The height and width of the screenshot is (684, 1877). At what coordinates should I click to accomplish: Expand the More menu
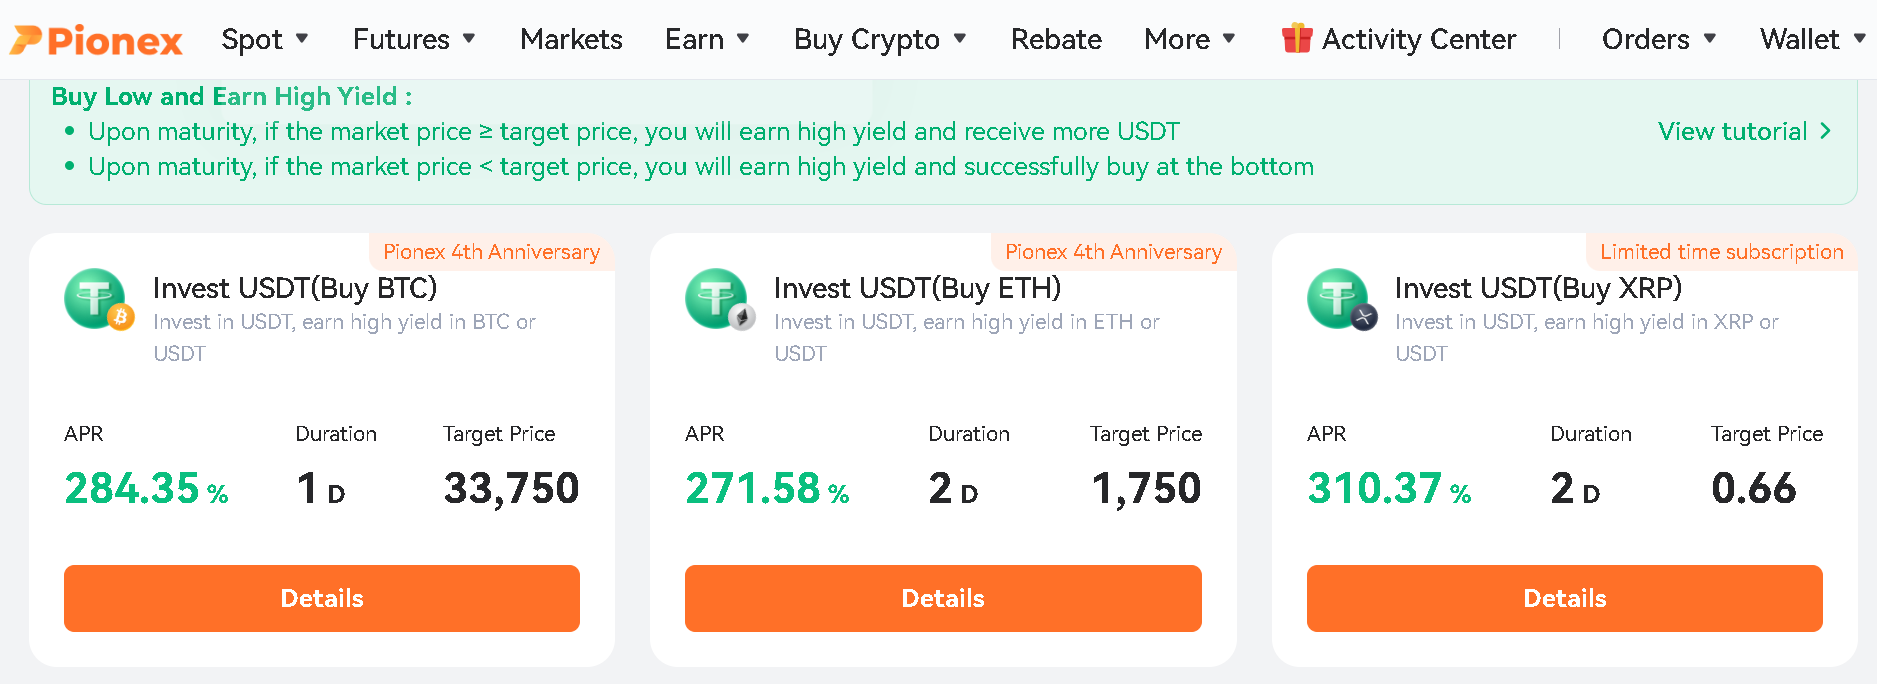1190,39
